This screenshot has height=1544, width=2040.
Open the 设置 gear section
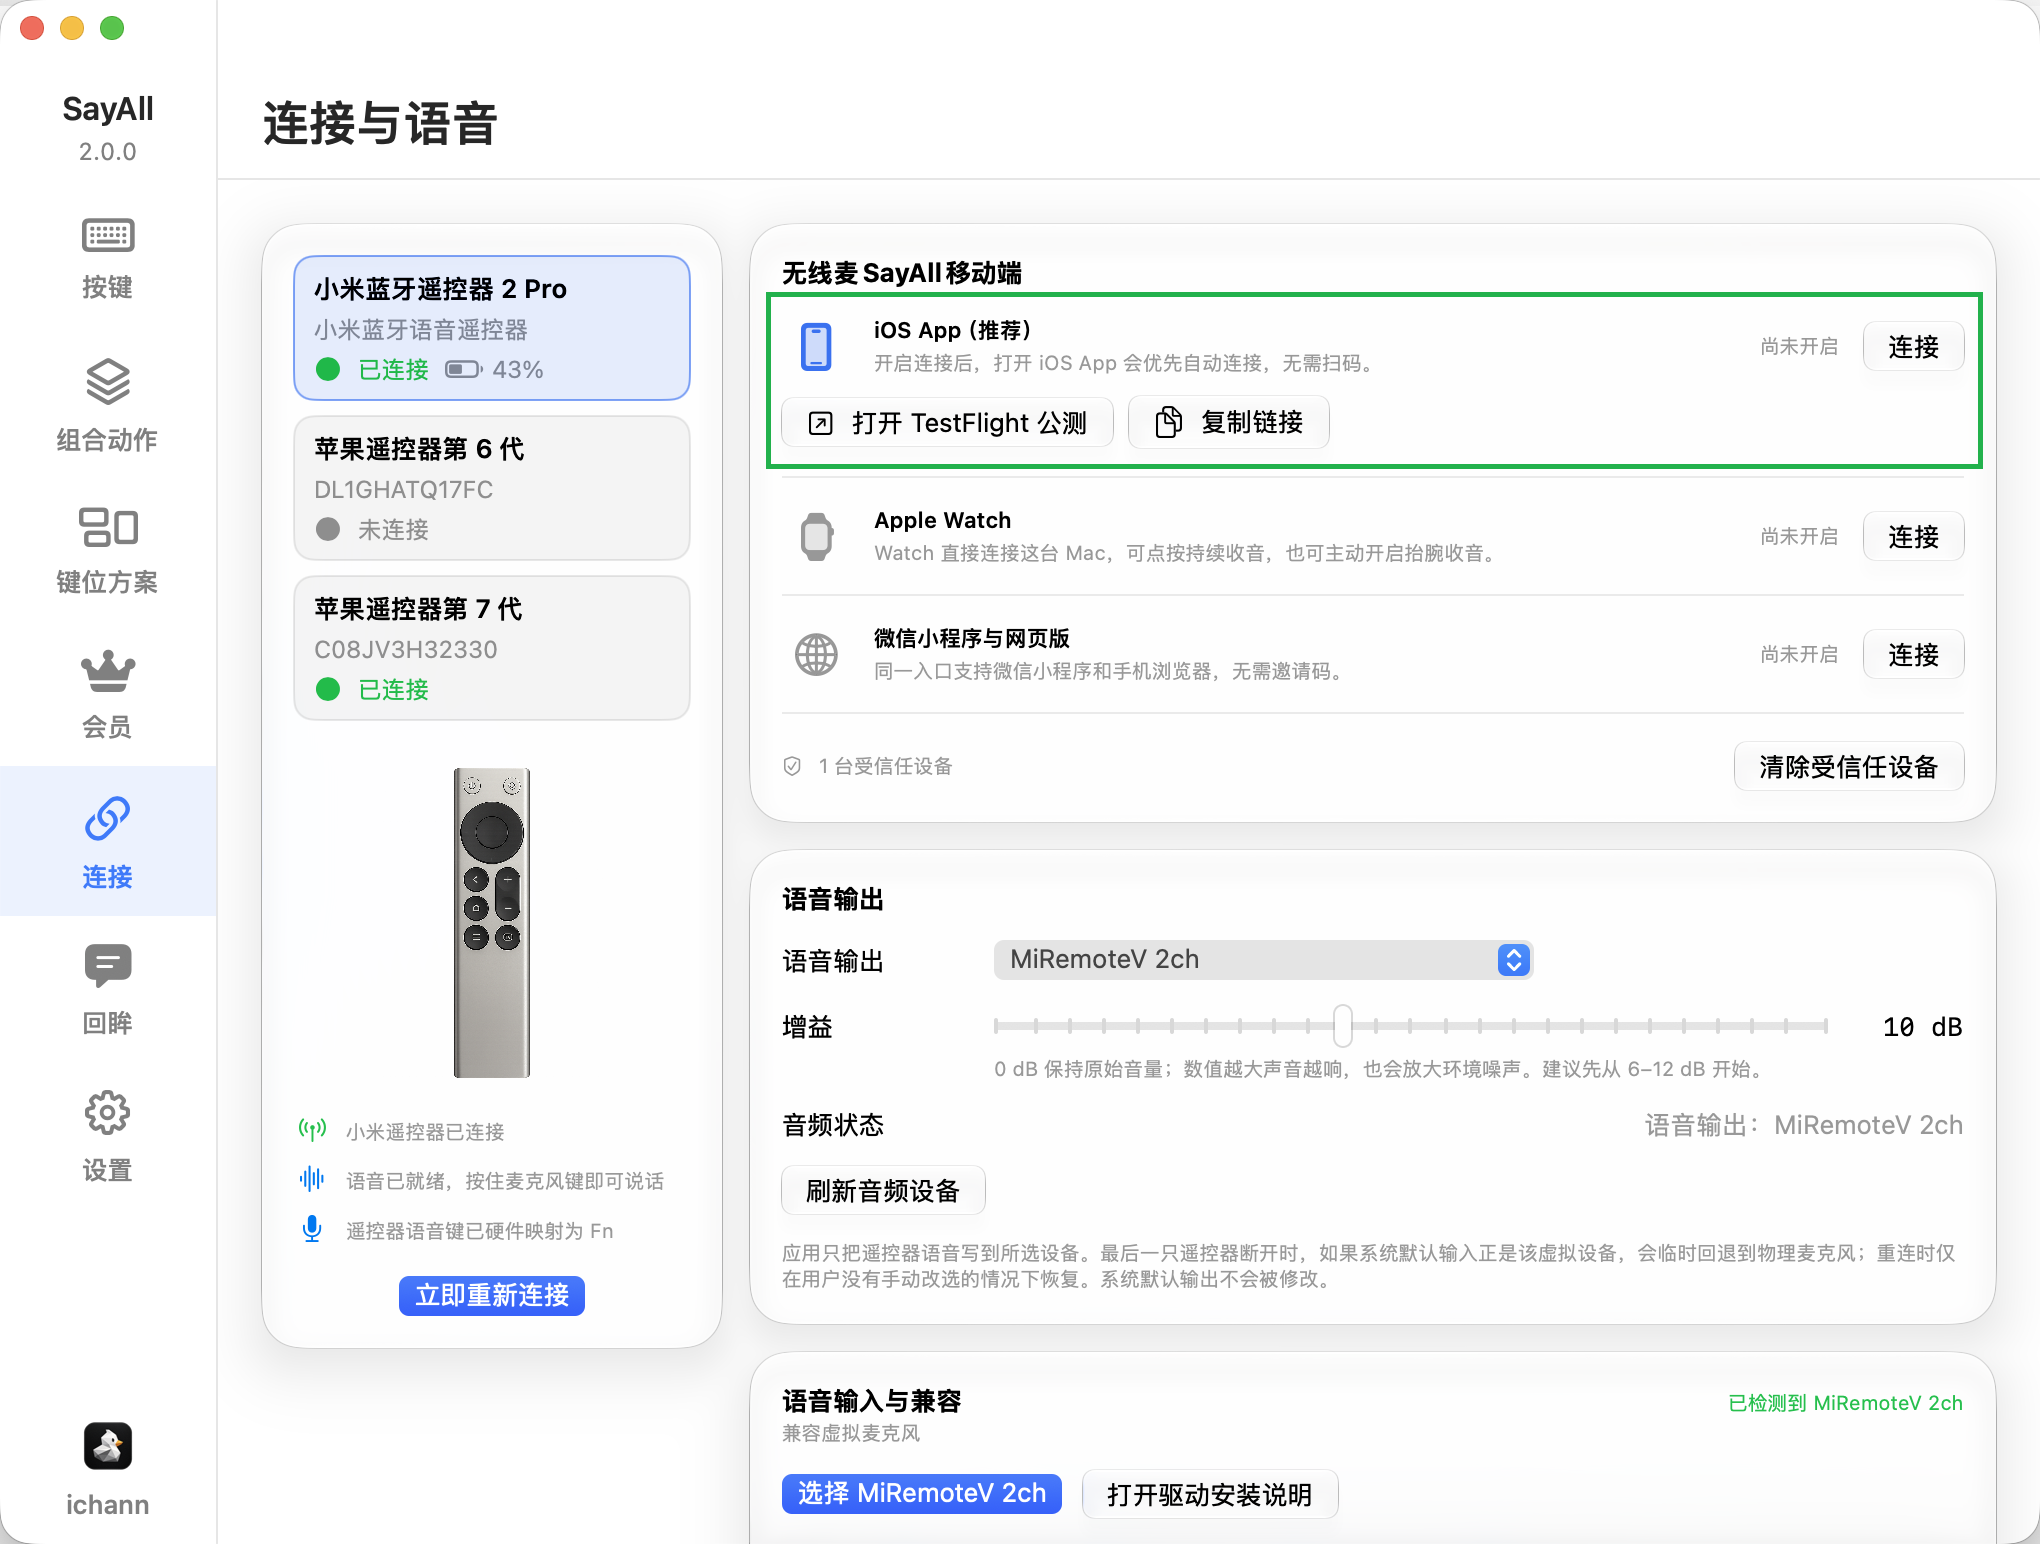[x=107, y=1136]
